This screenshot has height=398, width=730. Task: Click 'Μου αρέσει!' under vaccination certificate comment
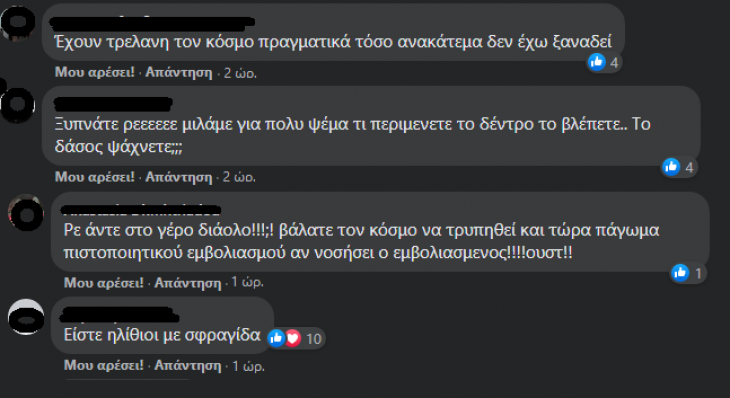pos(104,282)
